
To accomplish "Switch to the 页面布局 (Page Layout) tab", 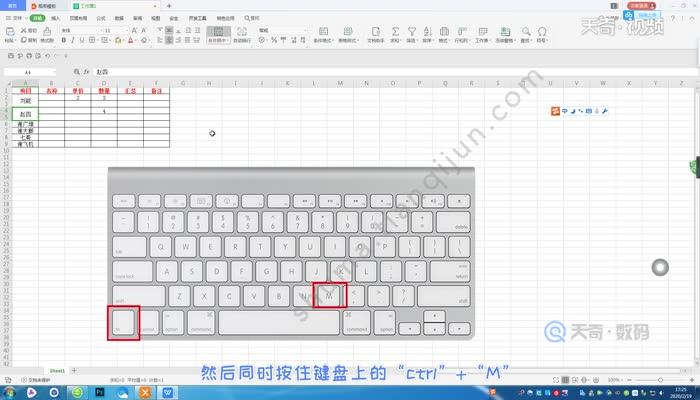I will tap(79, 18).
